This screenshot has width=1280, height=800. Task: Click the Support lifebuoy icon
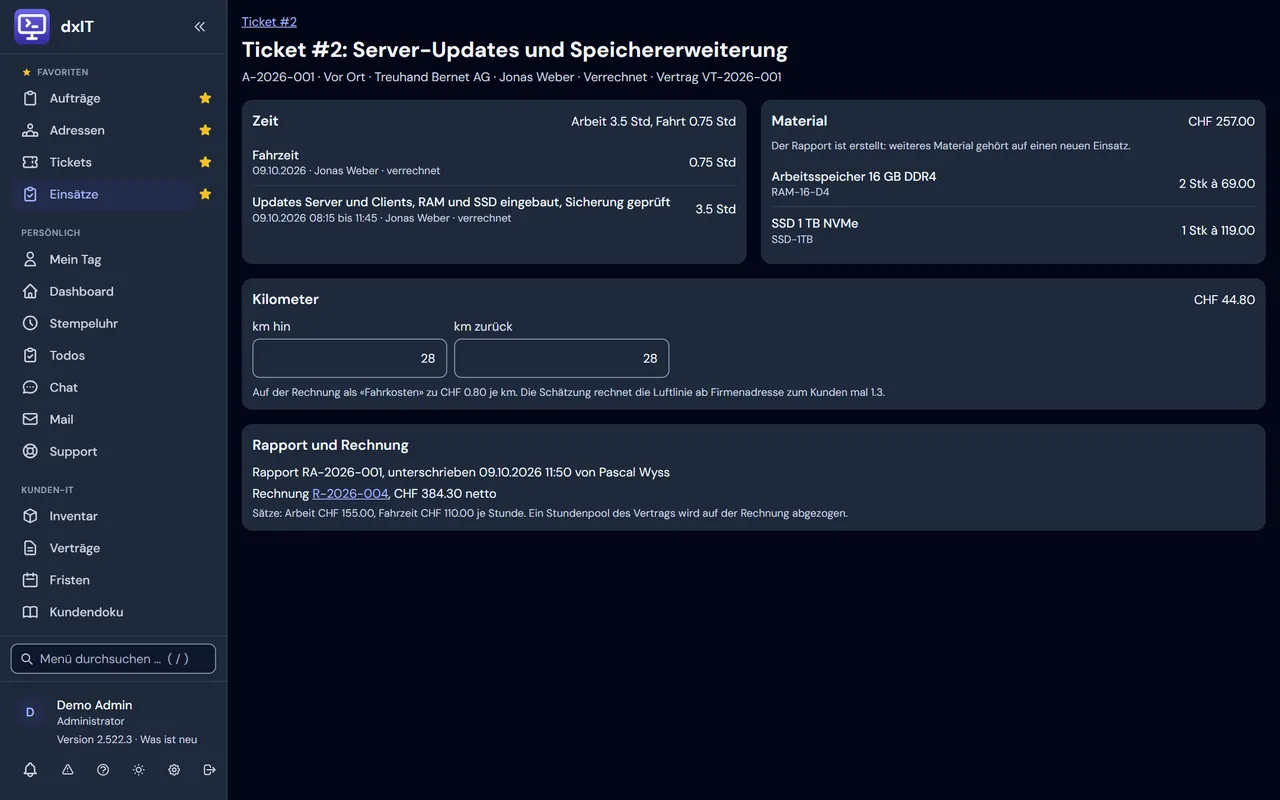[x=30, y=451]
